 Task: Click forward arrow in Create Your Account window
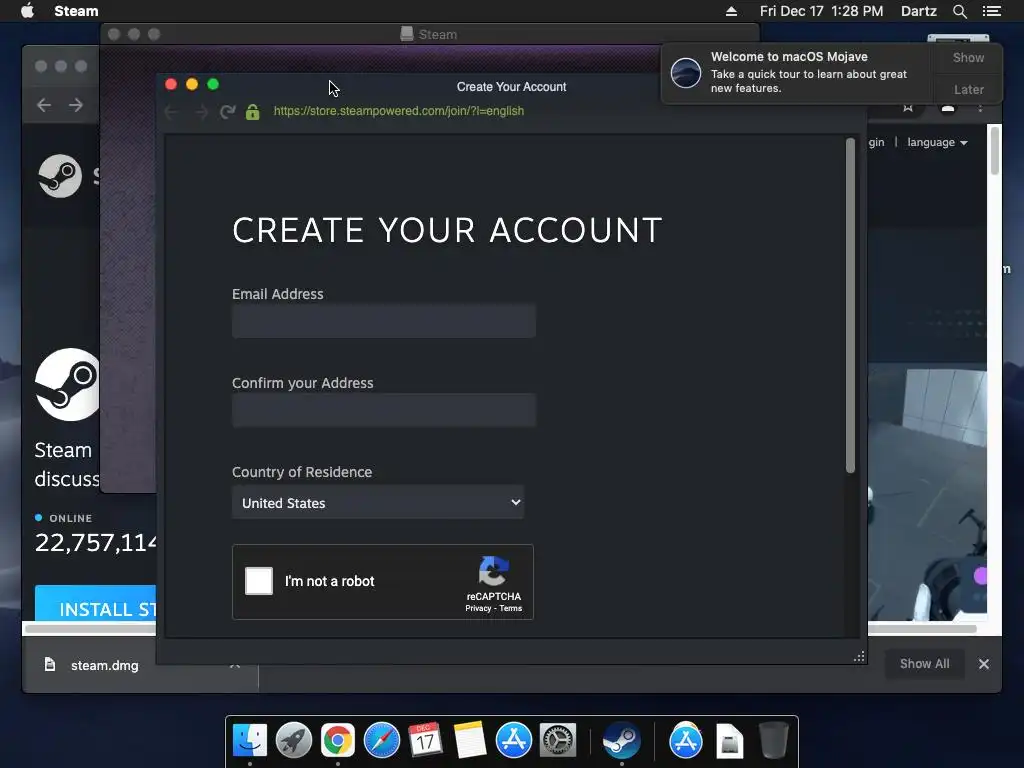(202, 112)
